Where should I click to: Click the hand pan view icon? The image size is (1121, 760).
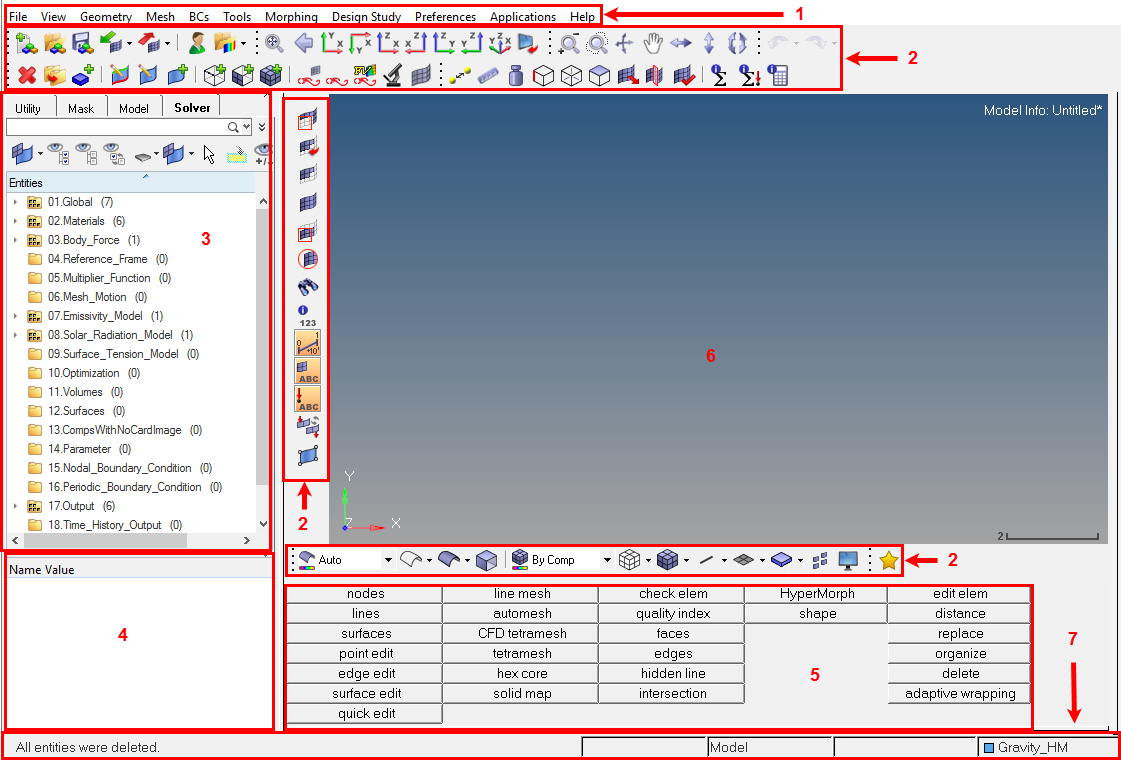653,43
